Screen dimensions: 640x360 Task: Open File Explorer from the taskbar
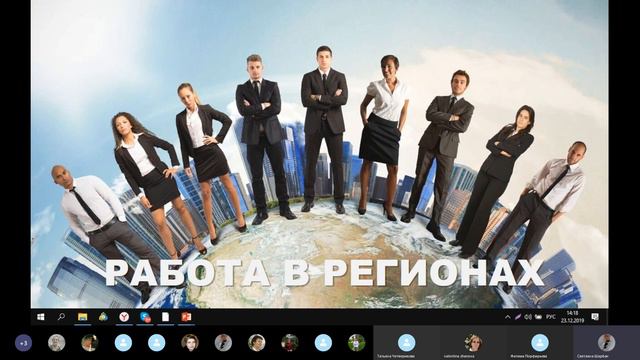tap(83, 317)
